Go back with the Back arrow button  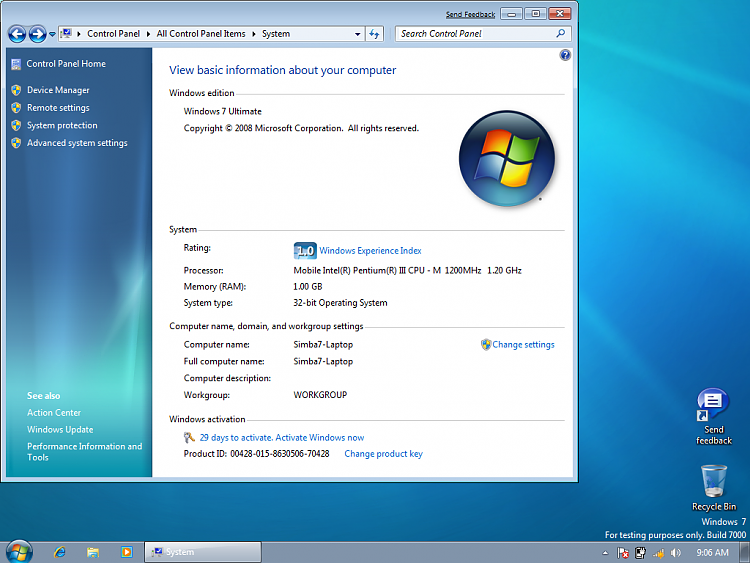pyautogui.click(x=17, y=34)
